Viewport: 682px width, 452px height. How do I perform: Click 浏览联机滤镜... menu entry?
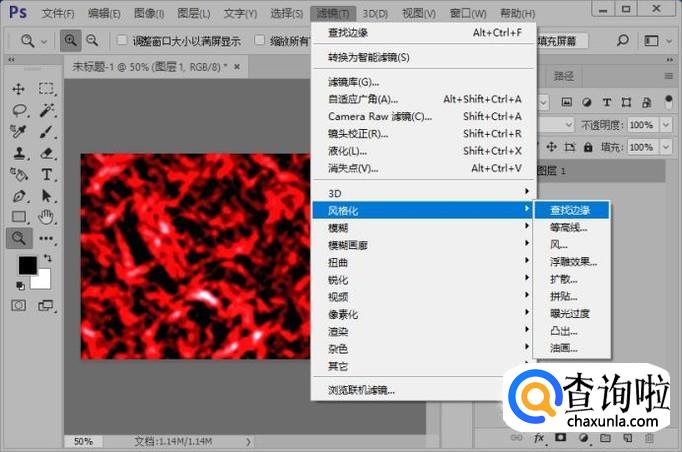coord(361,389)
